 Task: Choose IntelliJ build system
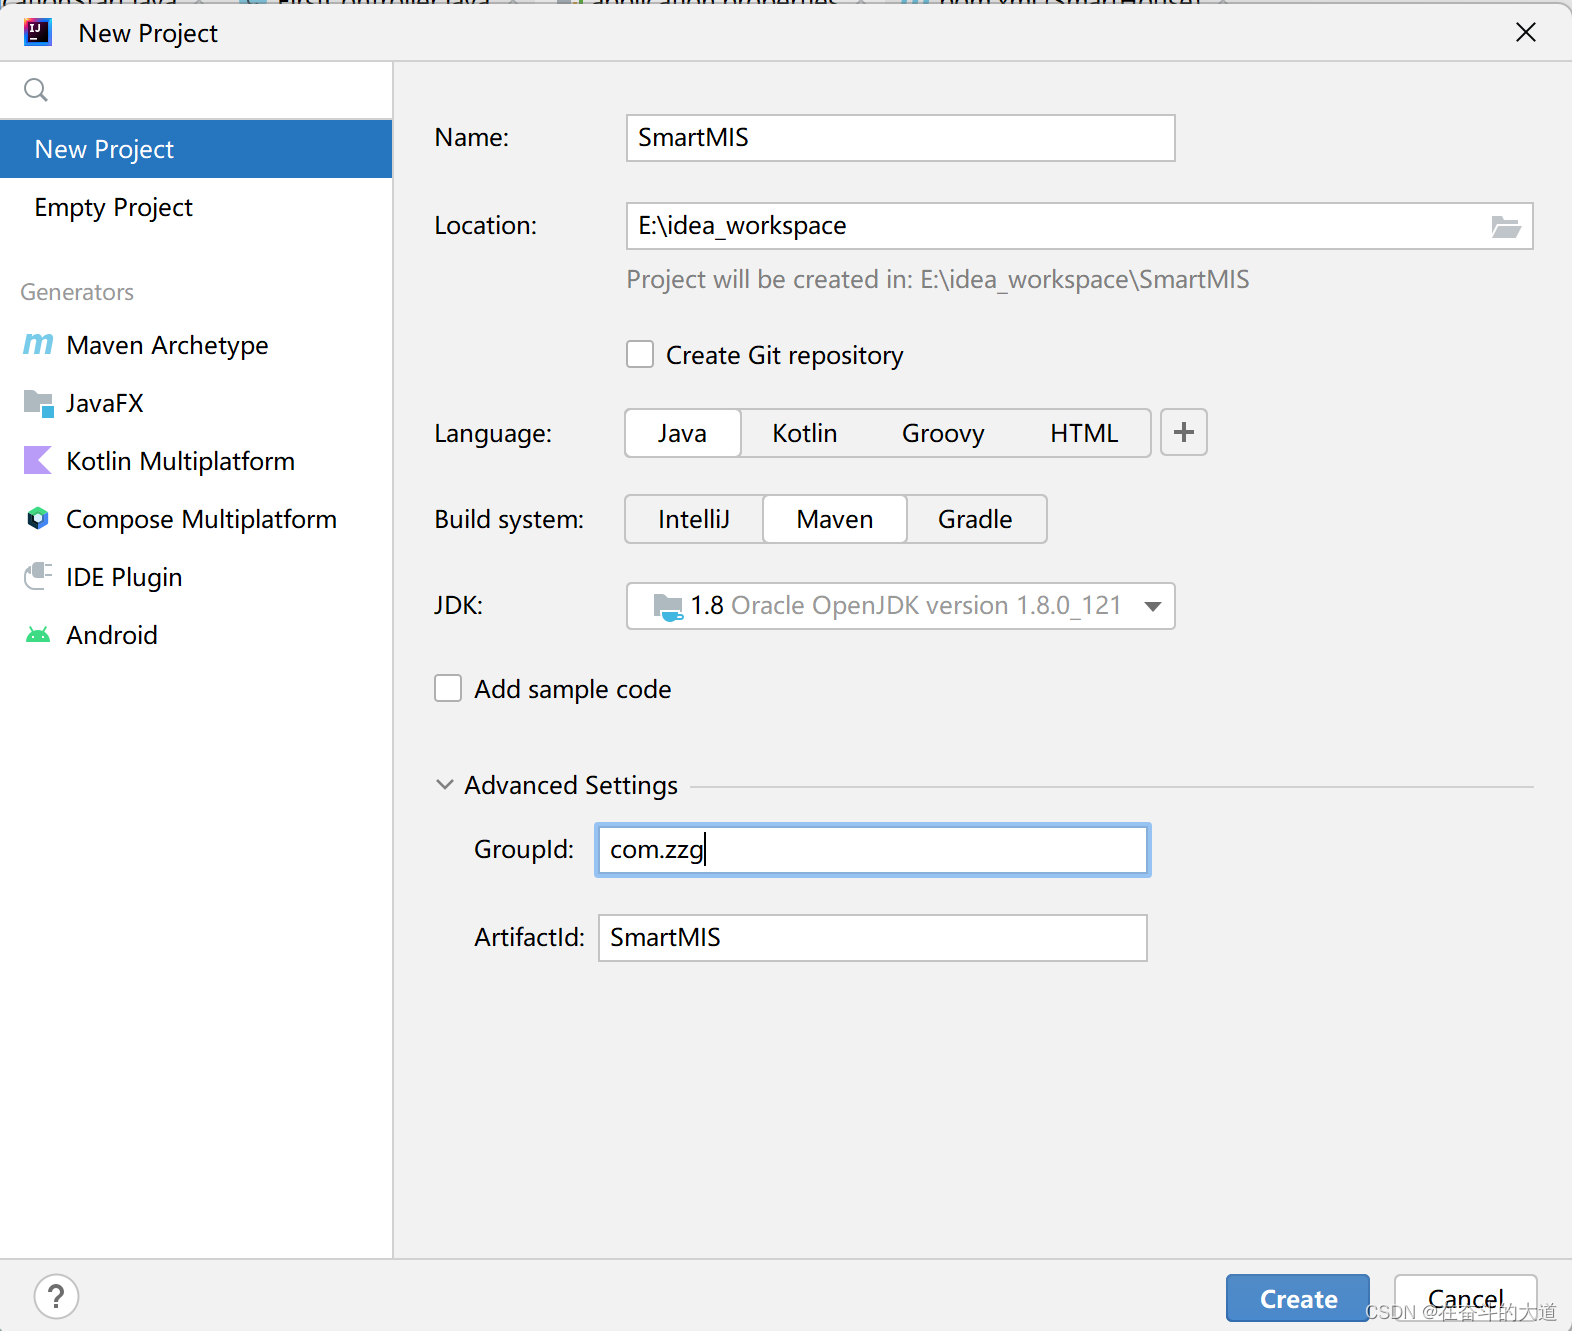(694, 519)
